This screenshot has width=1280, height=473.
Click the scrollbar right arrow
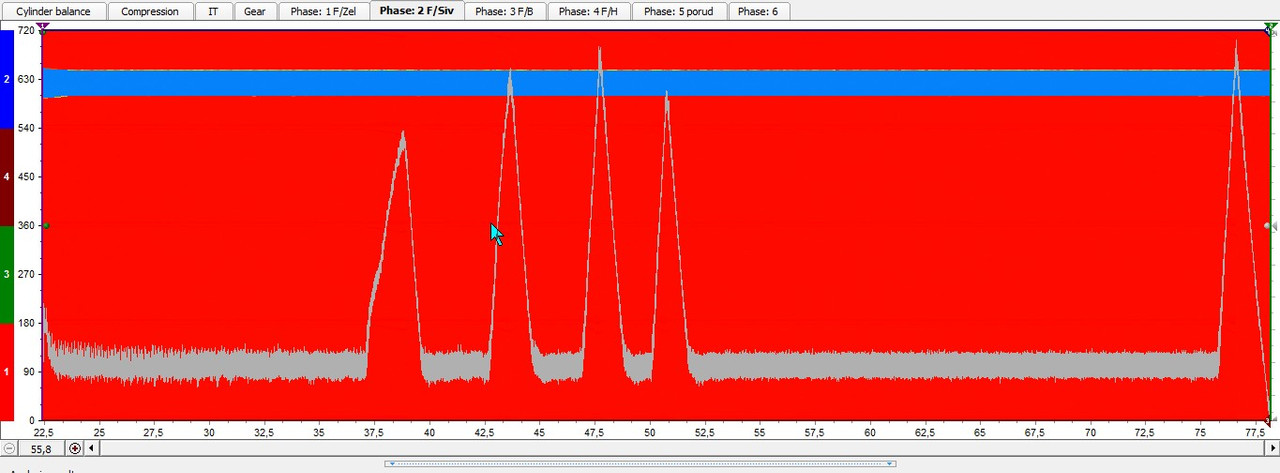1272,448
